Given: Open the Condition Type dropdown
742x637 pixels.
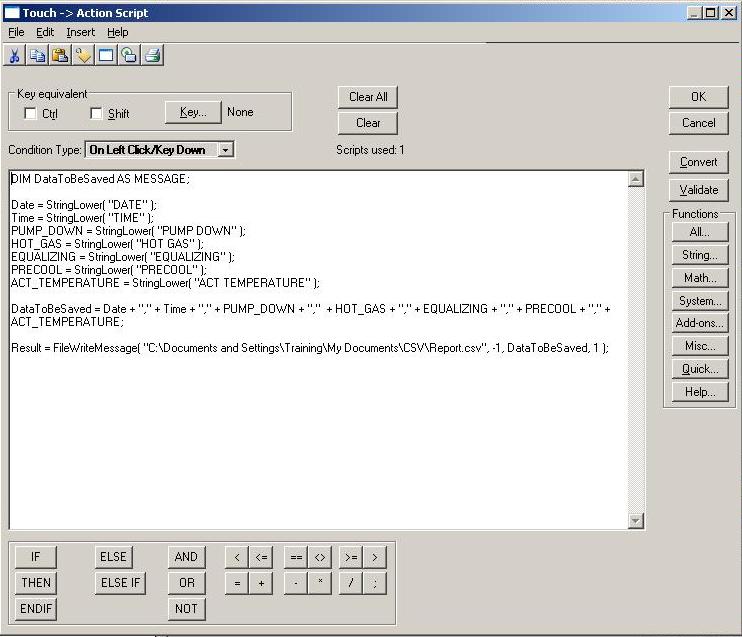Looking at the screenshot, I should [x=226, y=150].
